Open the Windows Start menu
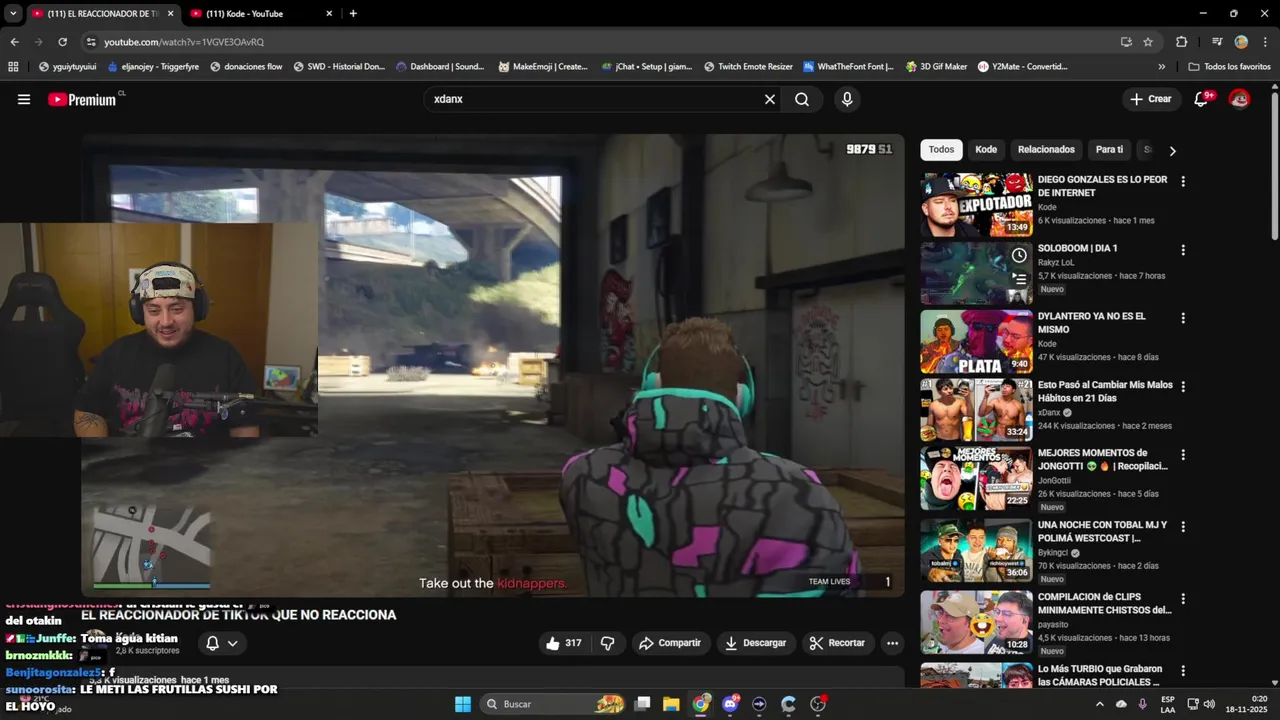The height and width of the screenshot is (720, 1280). pos(463,704)
